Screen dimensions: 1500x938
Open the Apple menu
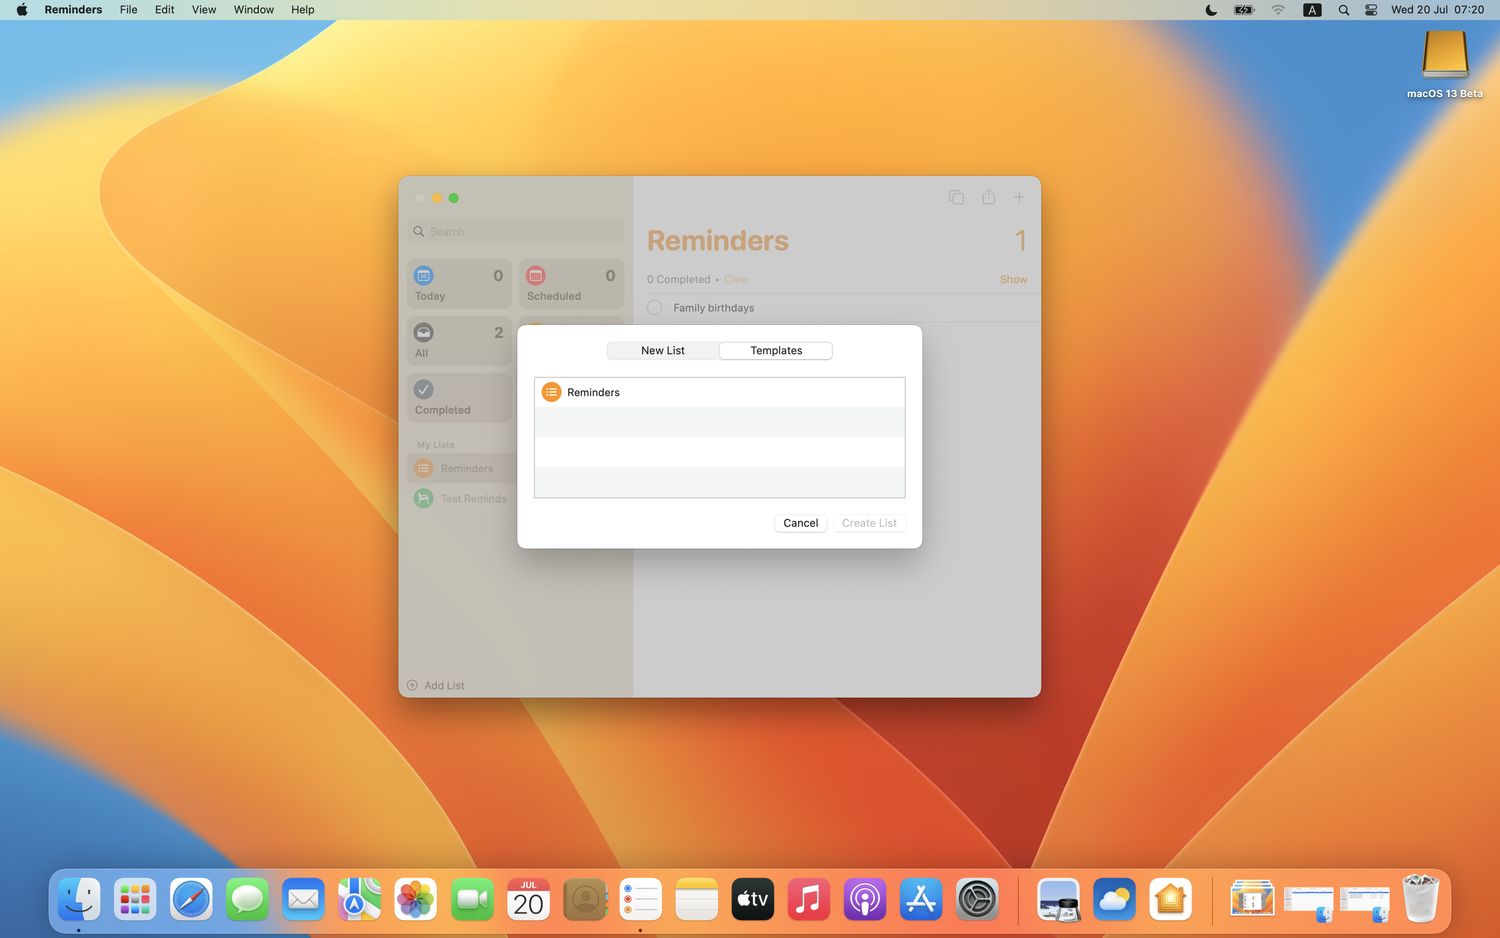[x=22, y=10]
